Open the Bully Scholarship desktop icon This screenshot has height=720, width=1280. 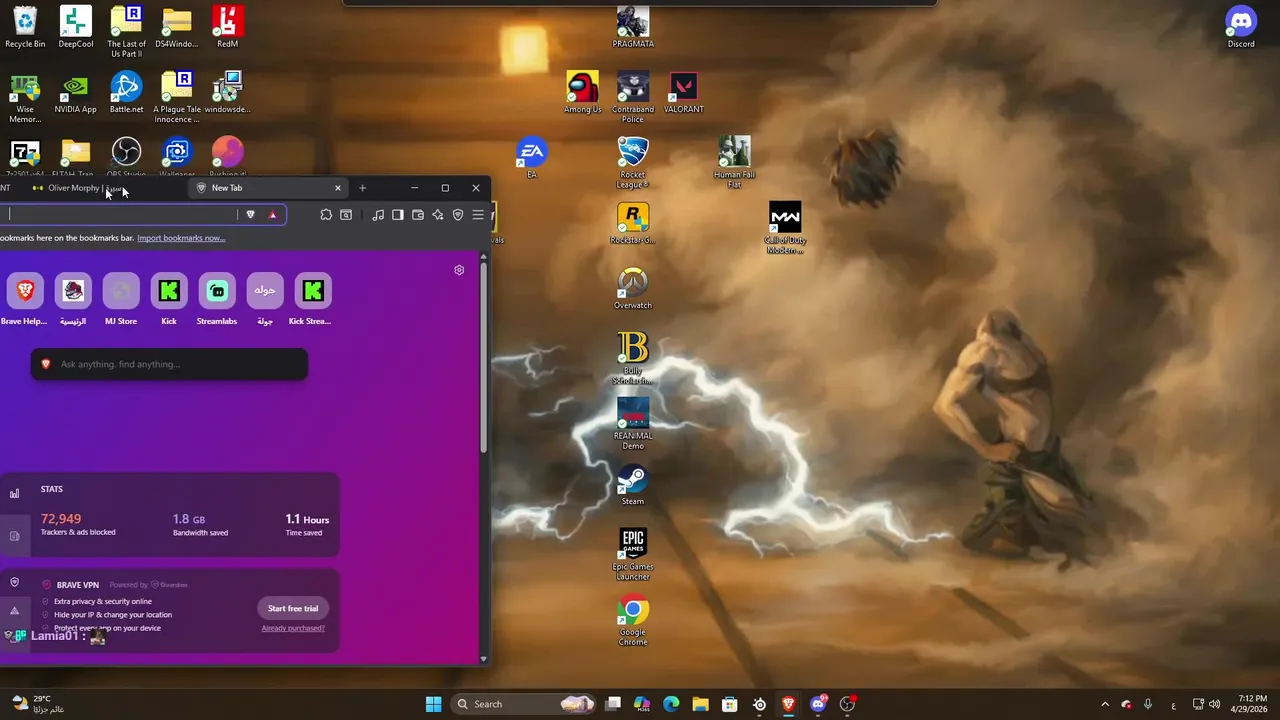(633, 358)
